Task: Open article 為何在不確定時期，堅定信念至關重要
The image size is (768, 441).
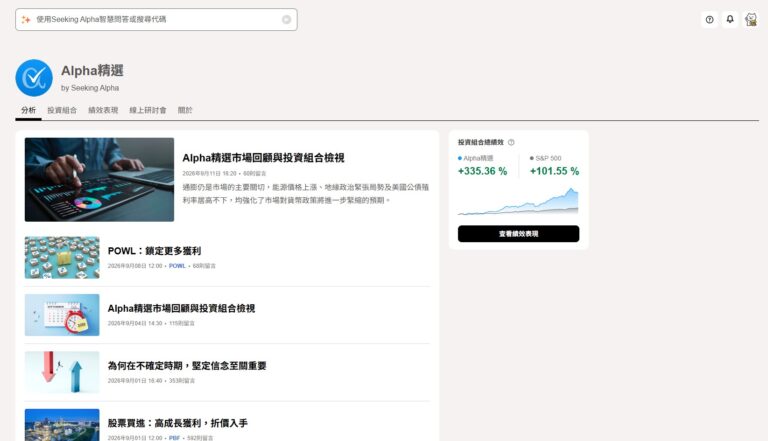Action: click(x=187, y=366)
